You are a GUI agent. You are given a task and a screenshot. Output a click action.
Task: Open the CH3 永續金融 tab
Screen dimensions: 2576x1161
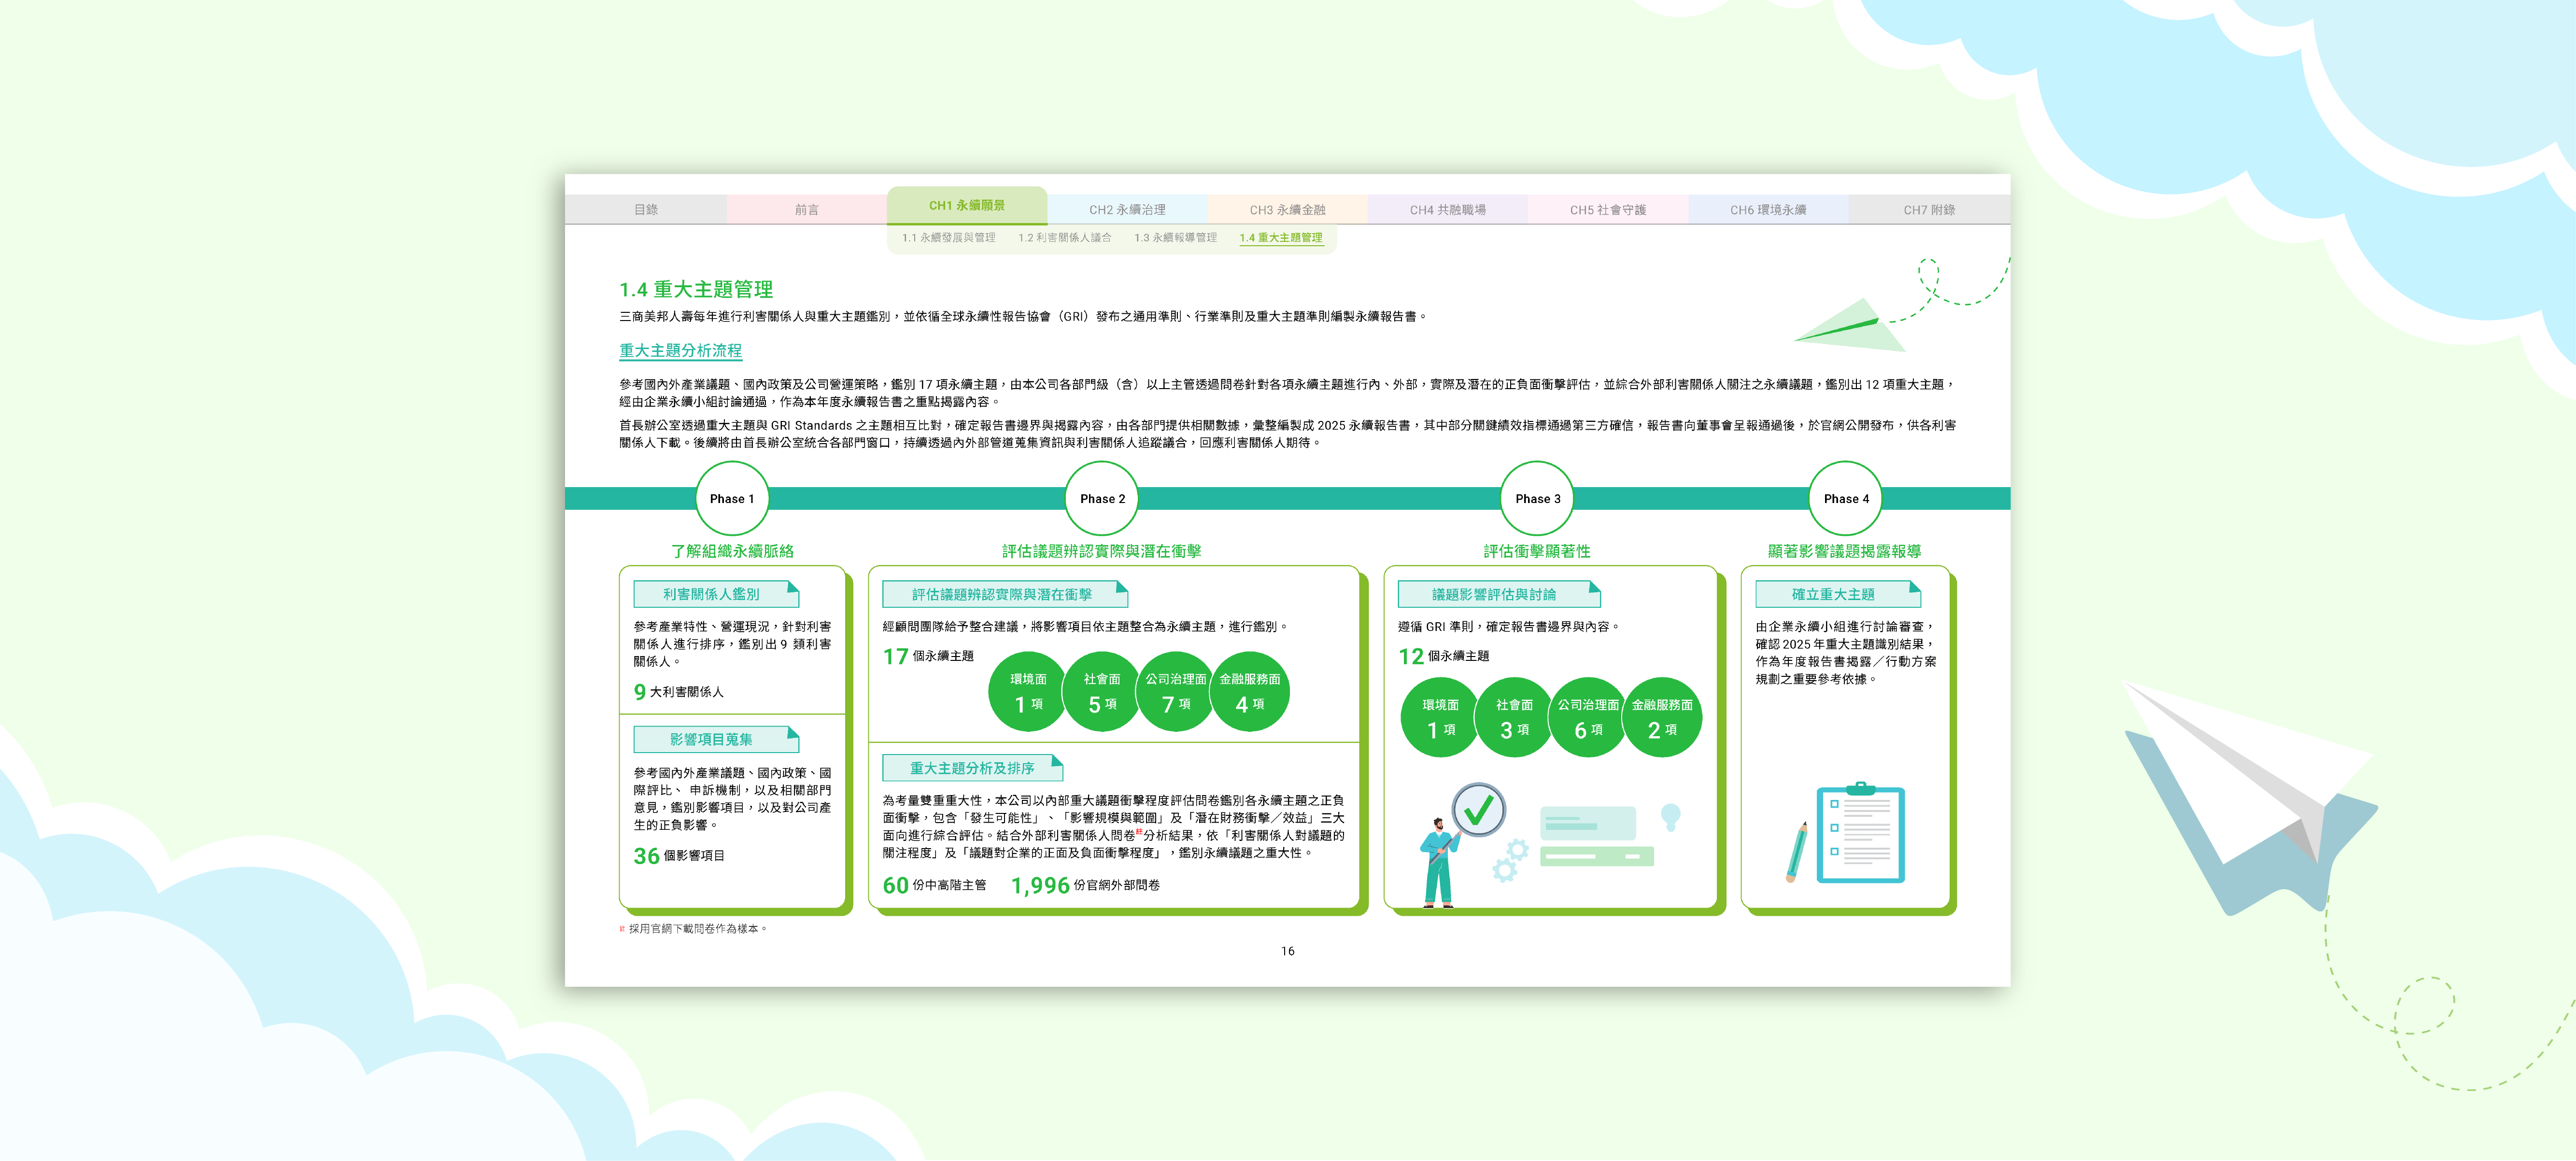point(1287,210)
